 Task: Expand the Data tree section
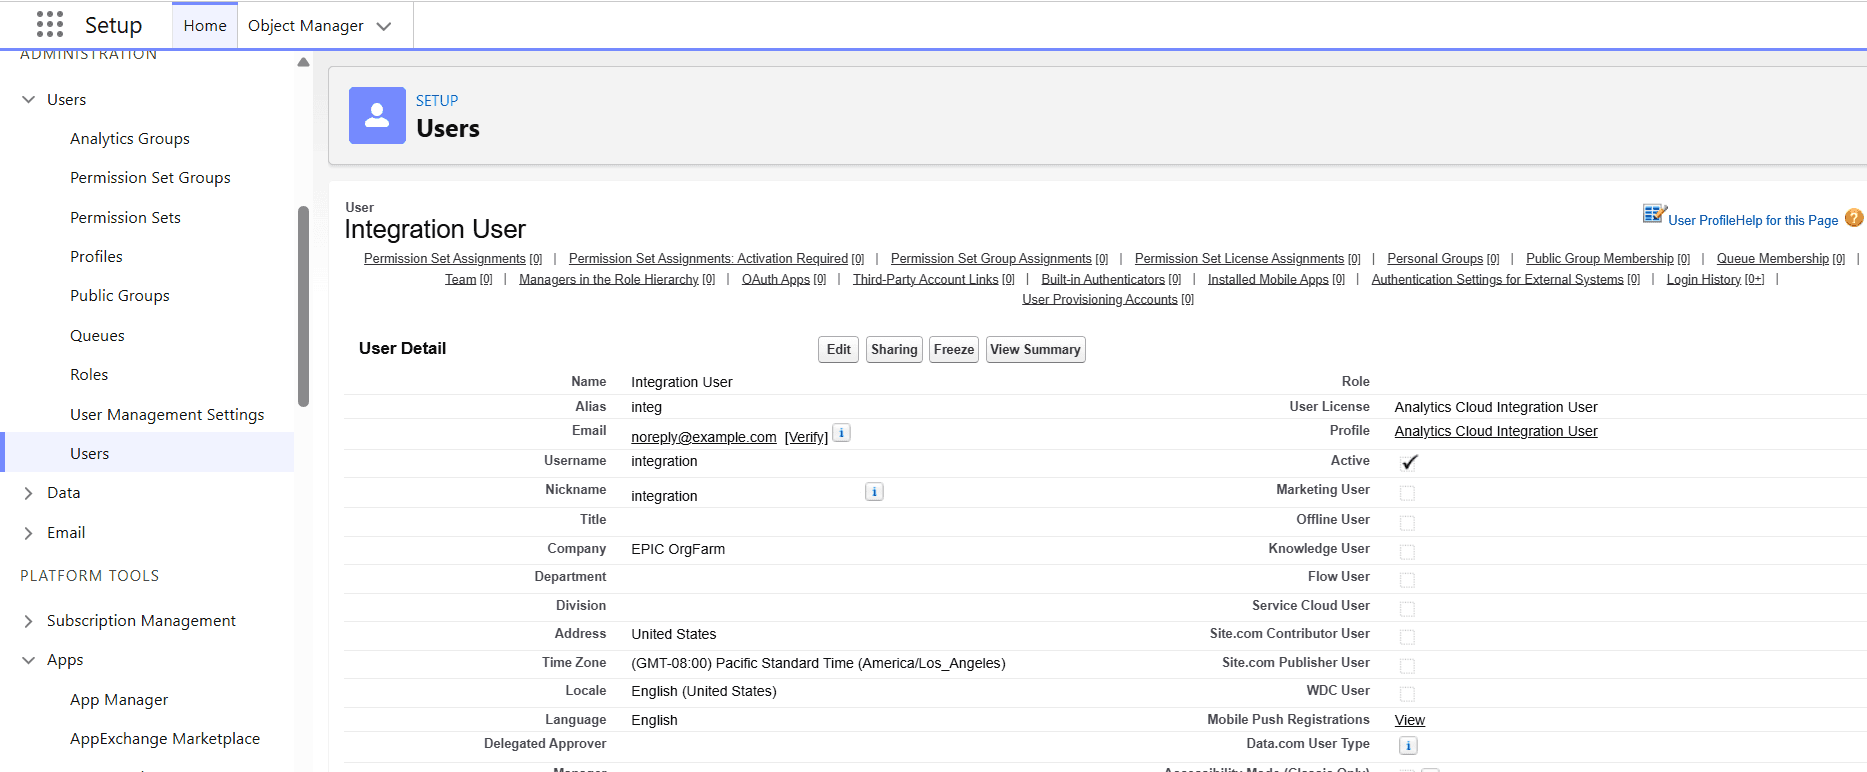click(28, 493)
